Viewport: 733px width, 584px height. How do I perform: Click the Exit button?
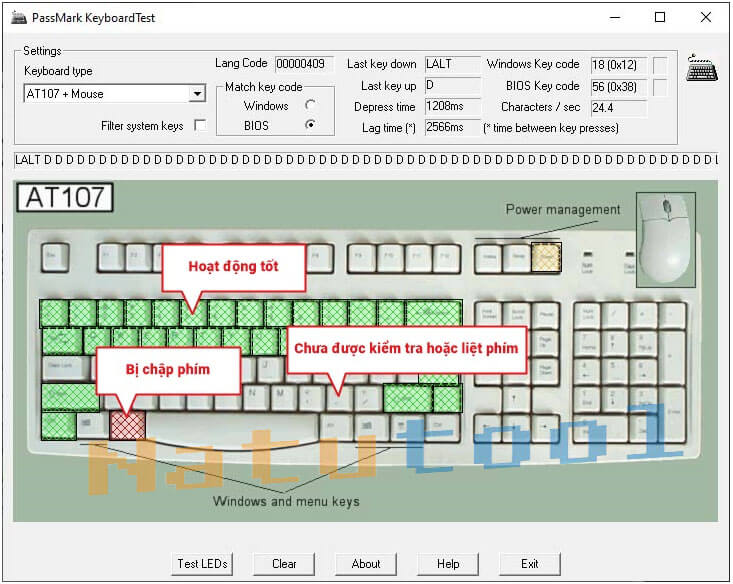530,564
